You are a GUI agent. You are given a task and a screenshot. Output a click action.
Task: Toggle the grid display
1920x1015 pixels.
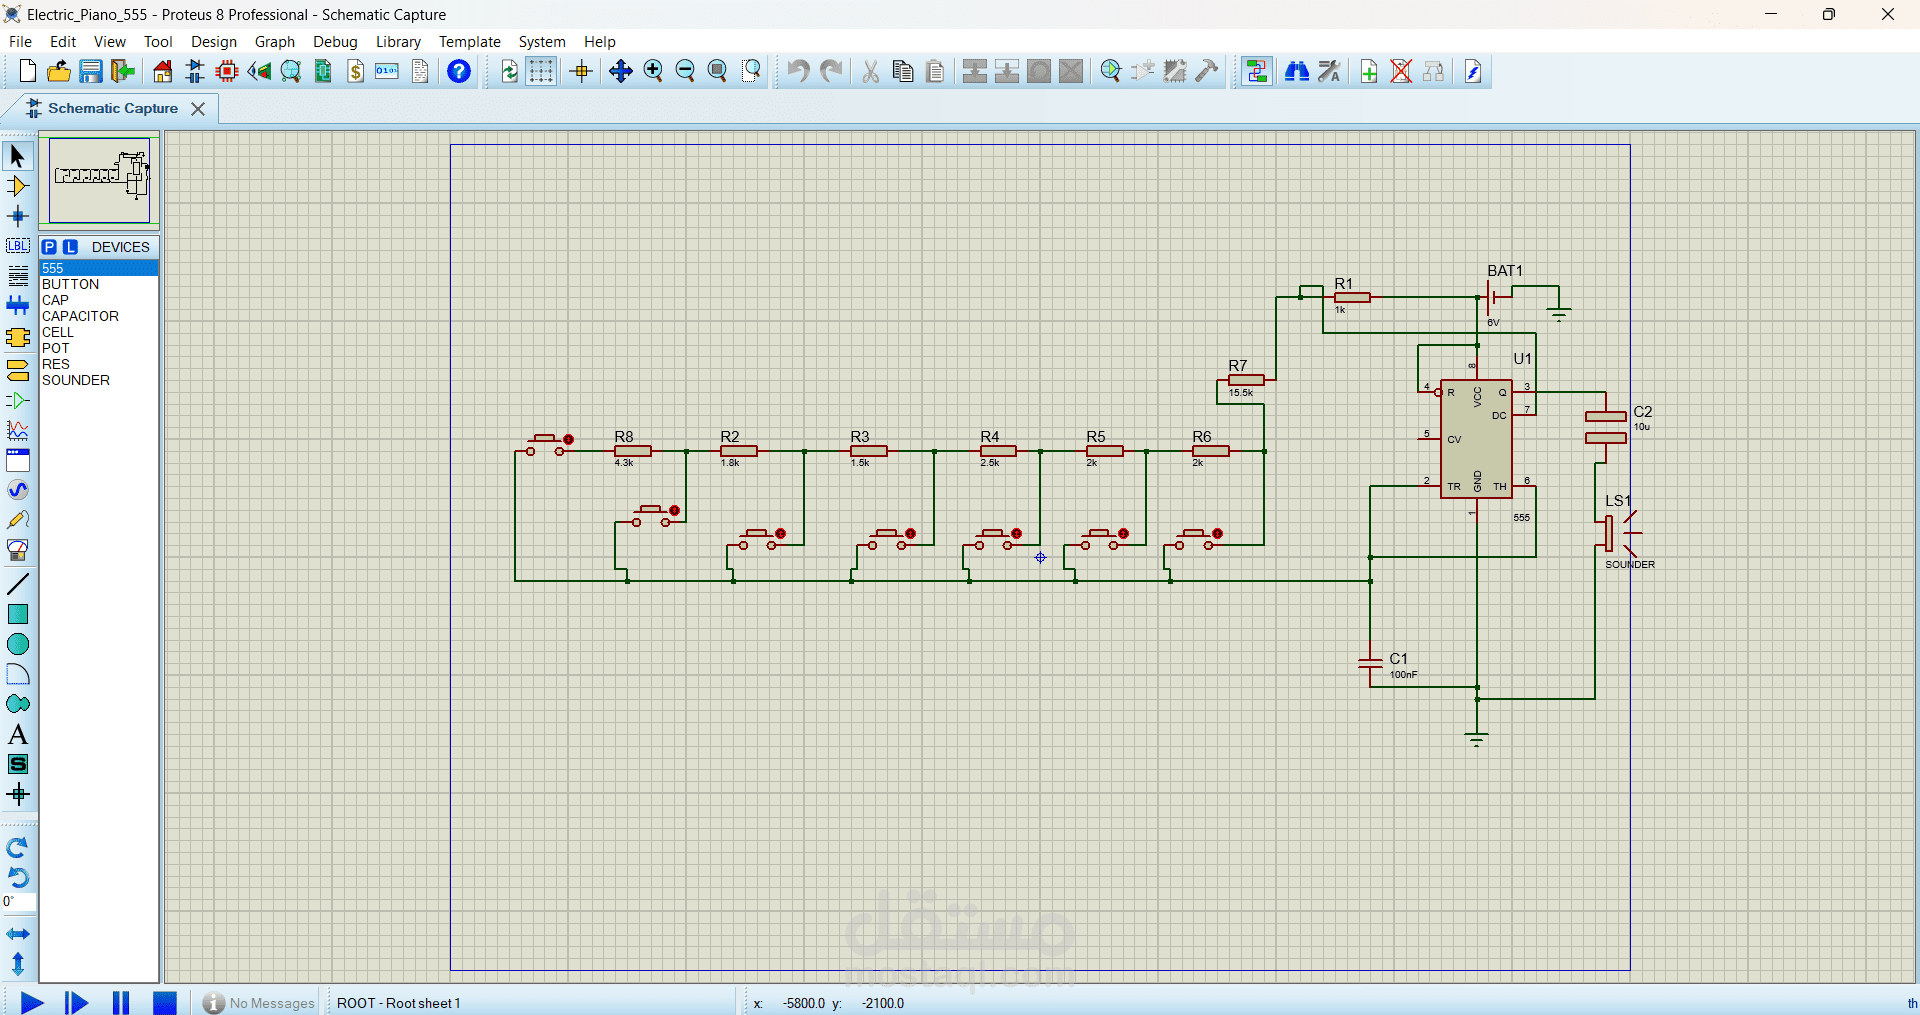tap(540, 71)
